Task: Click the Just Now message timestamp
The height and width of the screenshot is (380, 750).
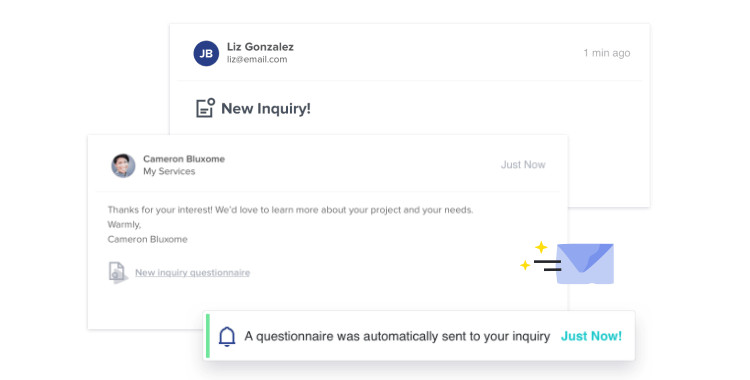Action: 523,165
